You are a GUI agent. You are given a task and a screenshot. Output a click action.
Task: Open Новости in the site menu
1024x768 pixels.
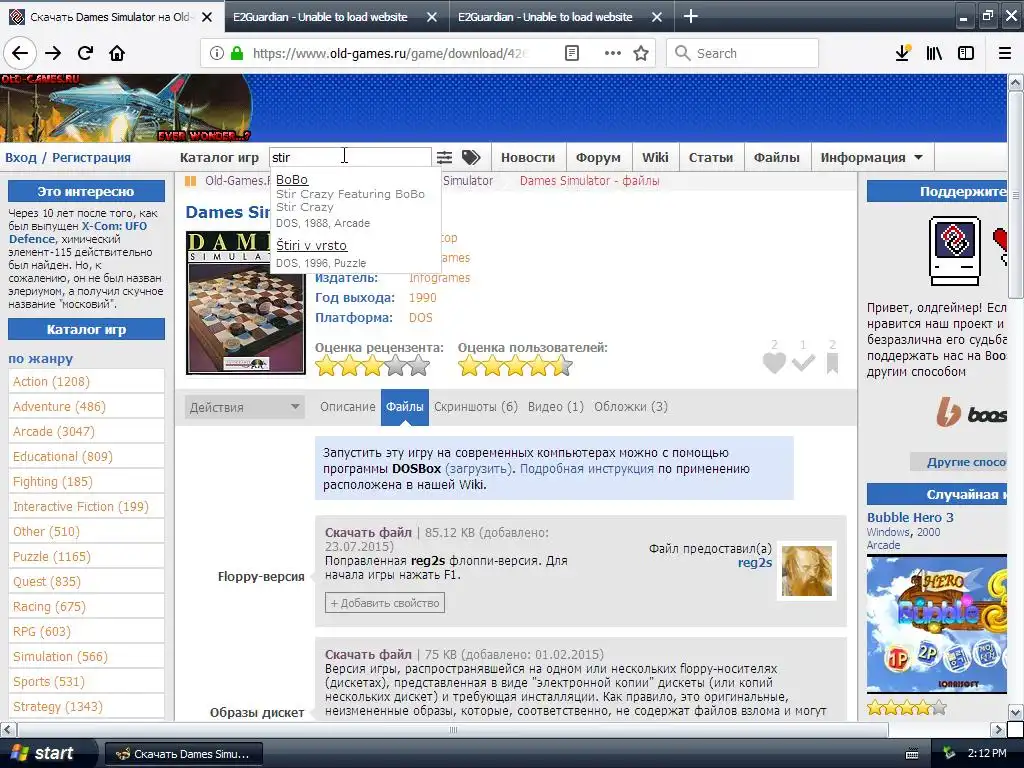tap(528, 157)
